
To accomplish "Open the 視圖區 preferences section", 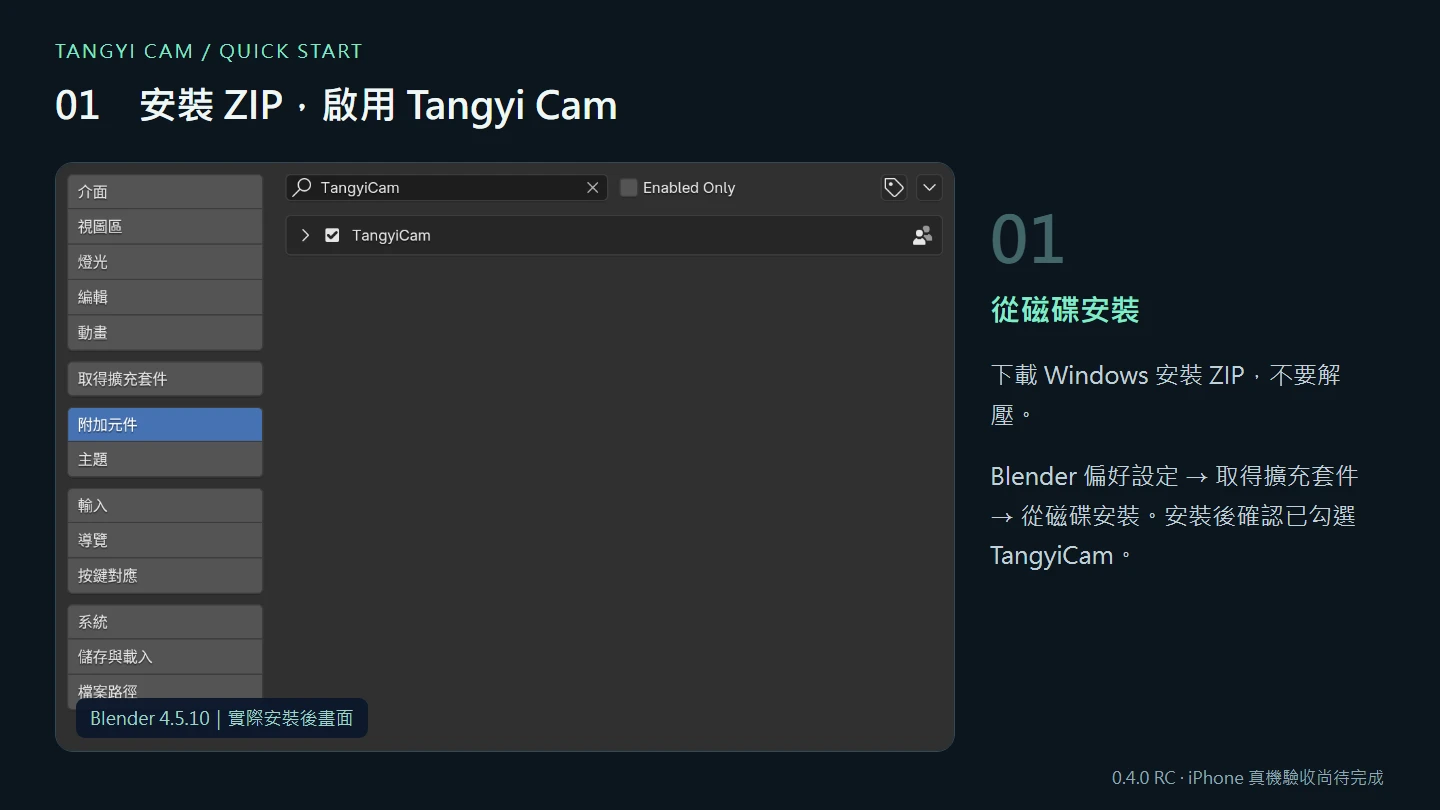I will 165,227.
